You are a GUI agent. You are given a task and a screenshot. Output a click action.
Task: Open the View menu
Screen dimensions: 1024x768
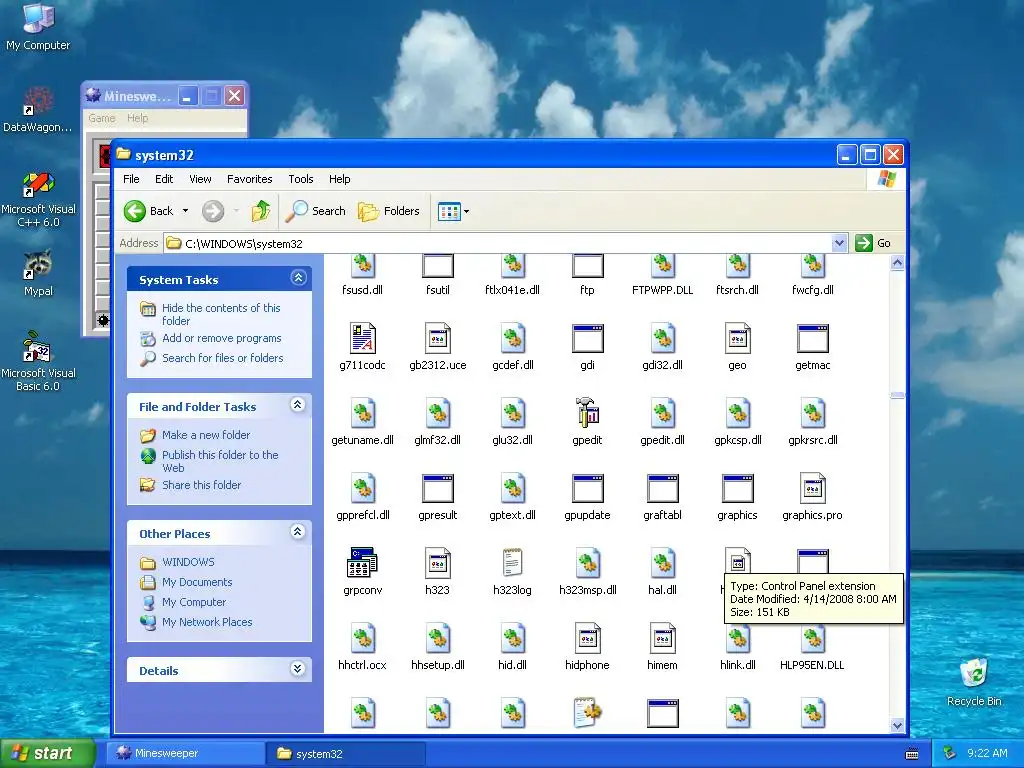coord(200,179)
